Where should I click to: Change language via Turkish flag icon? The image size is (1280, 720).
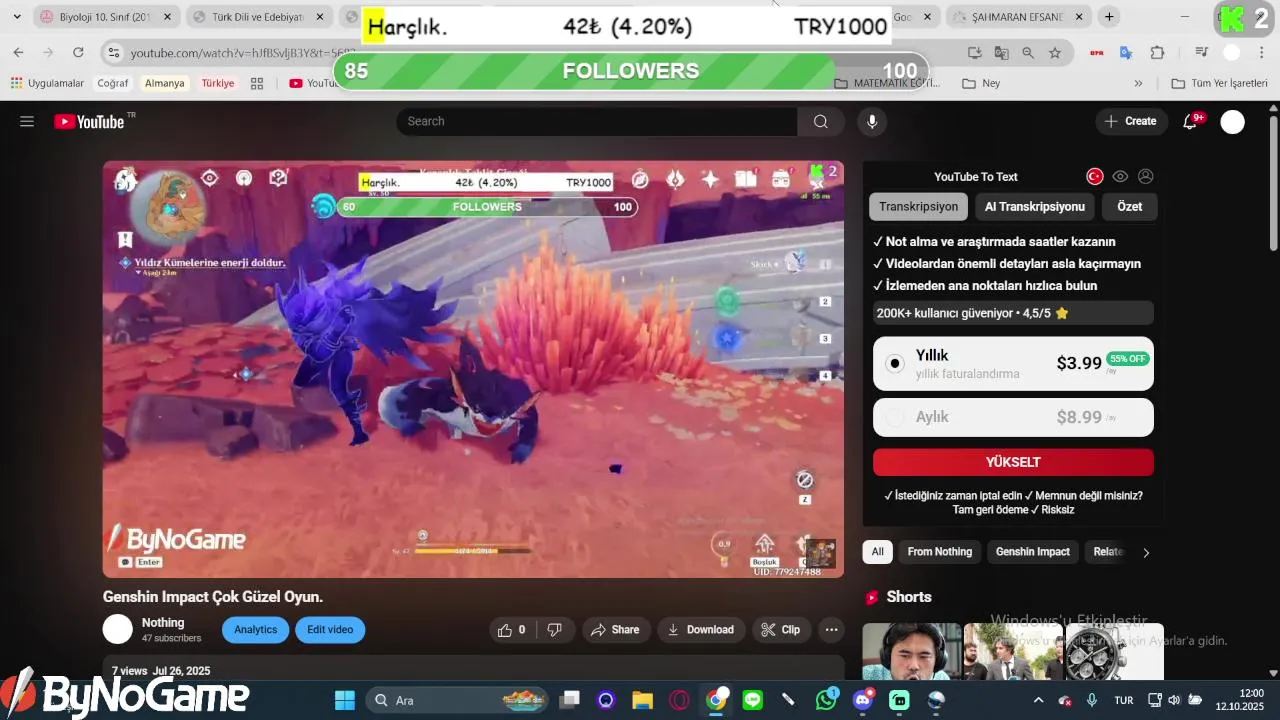coord(1095,176)
